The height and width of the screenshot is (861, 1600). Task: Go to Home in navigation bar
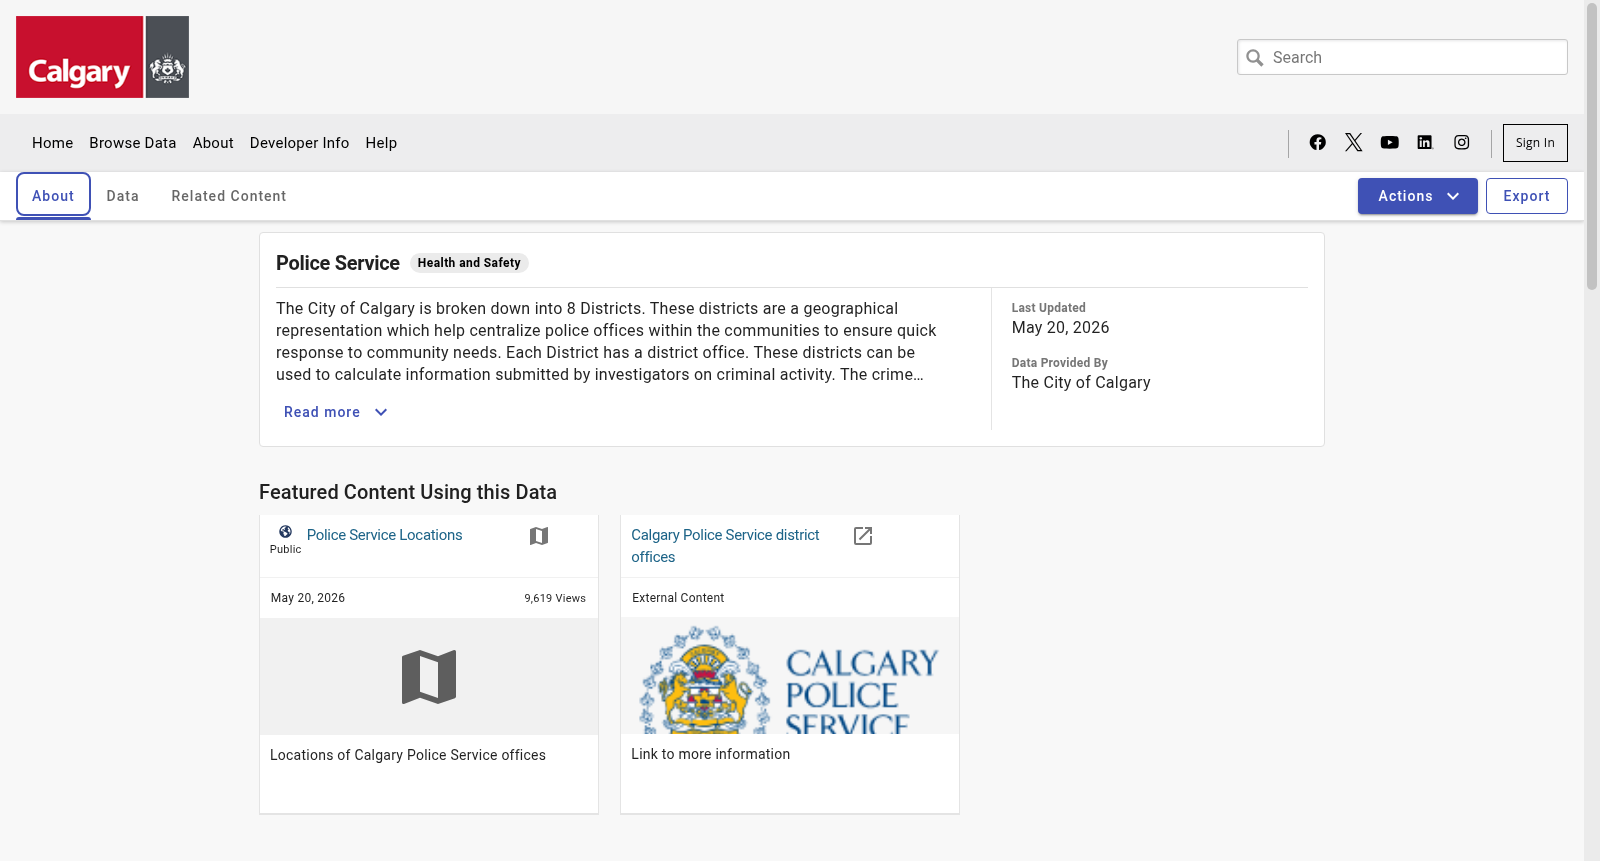point(53,143)
